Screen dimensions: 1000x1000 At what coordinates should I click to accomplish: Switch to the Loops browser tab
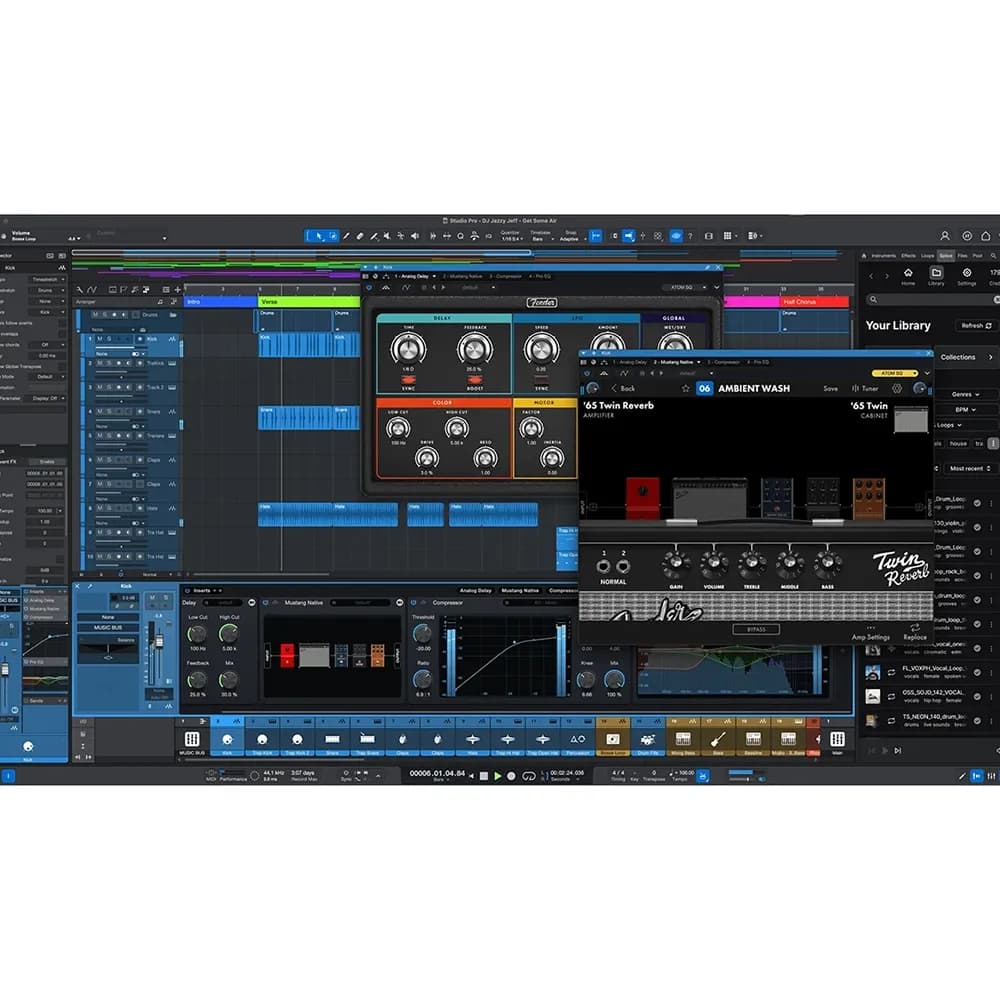coord(927,256)
